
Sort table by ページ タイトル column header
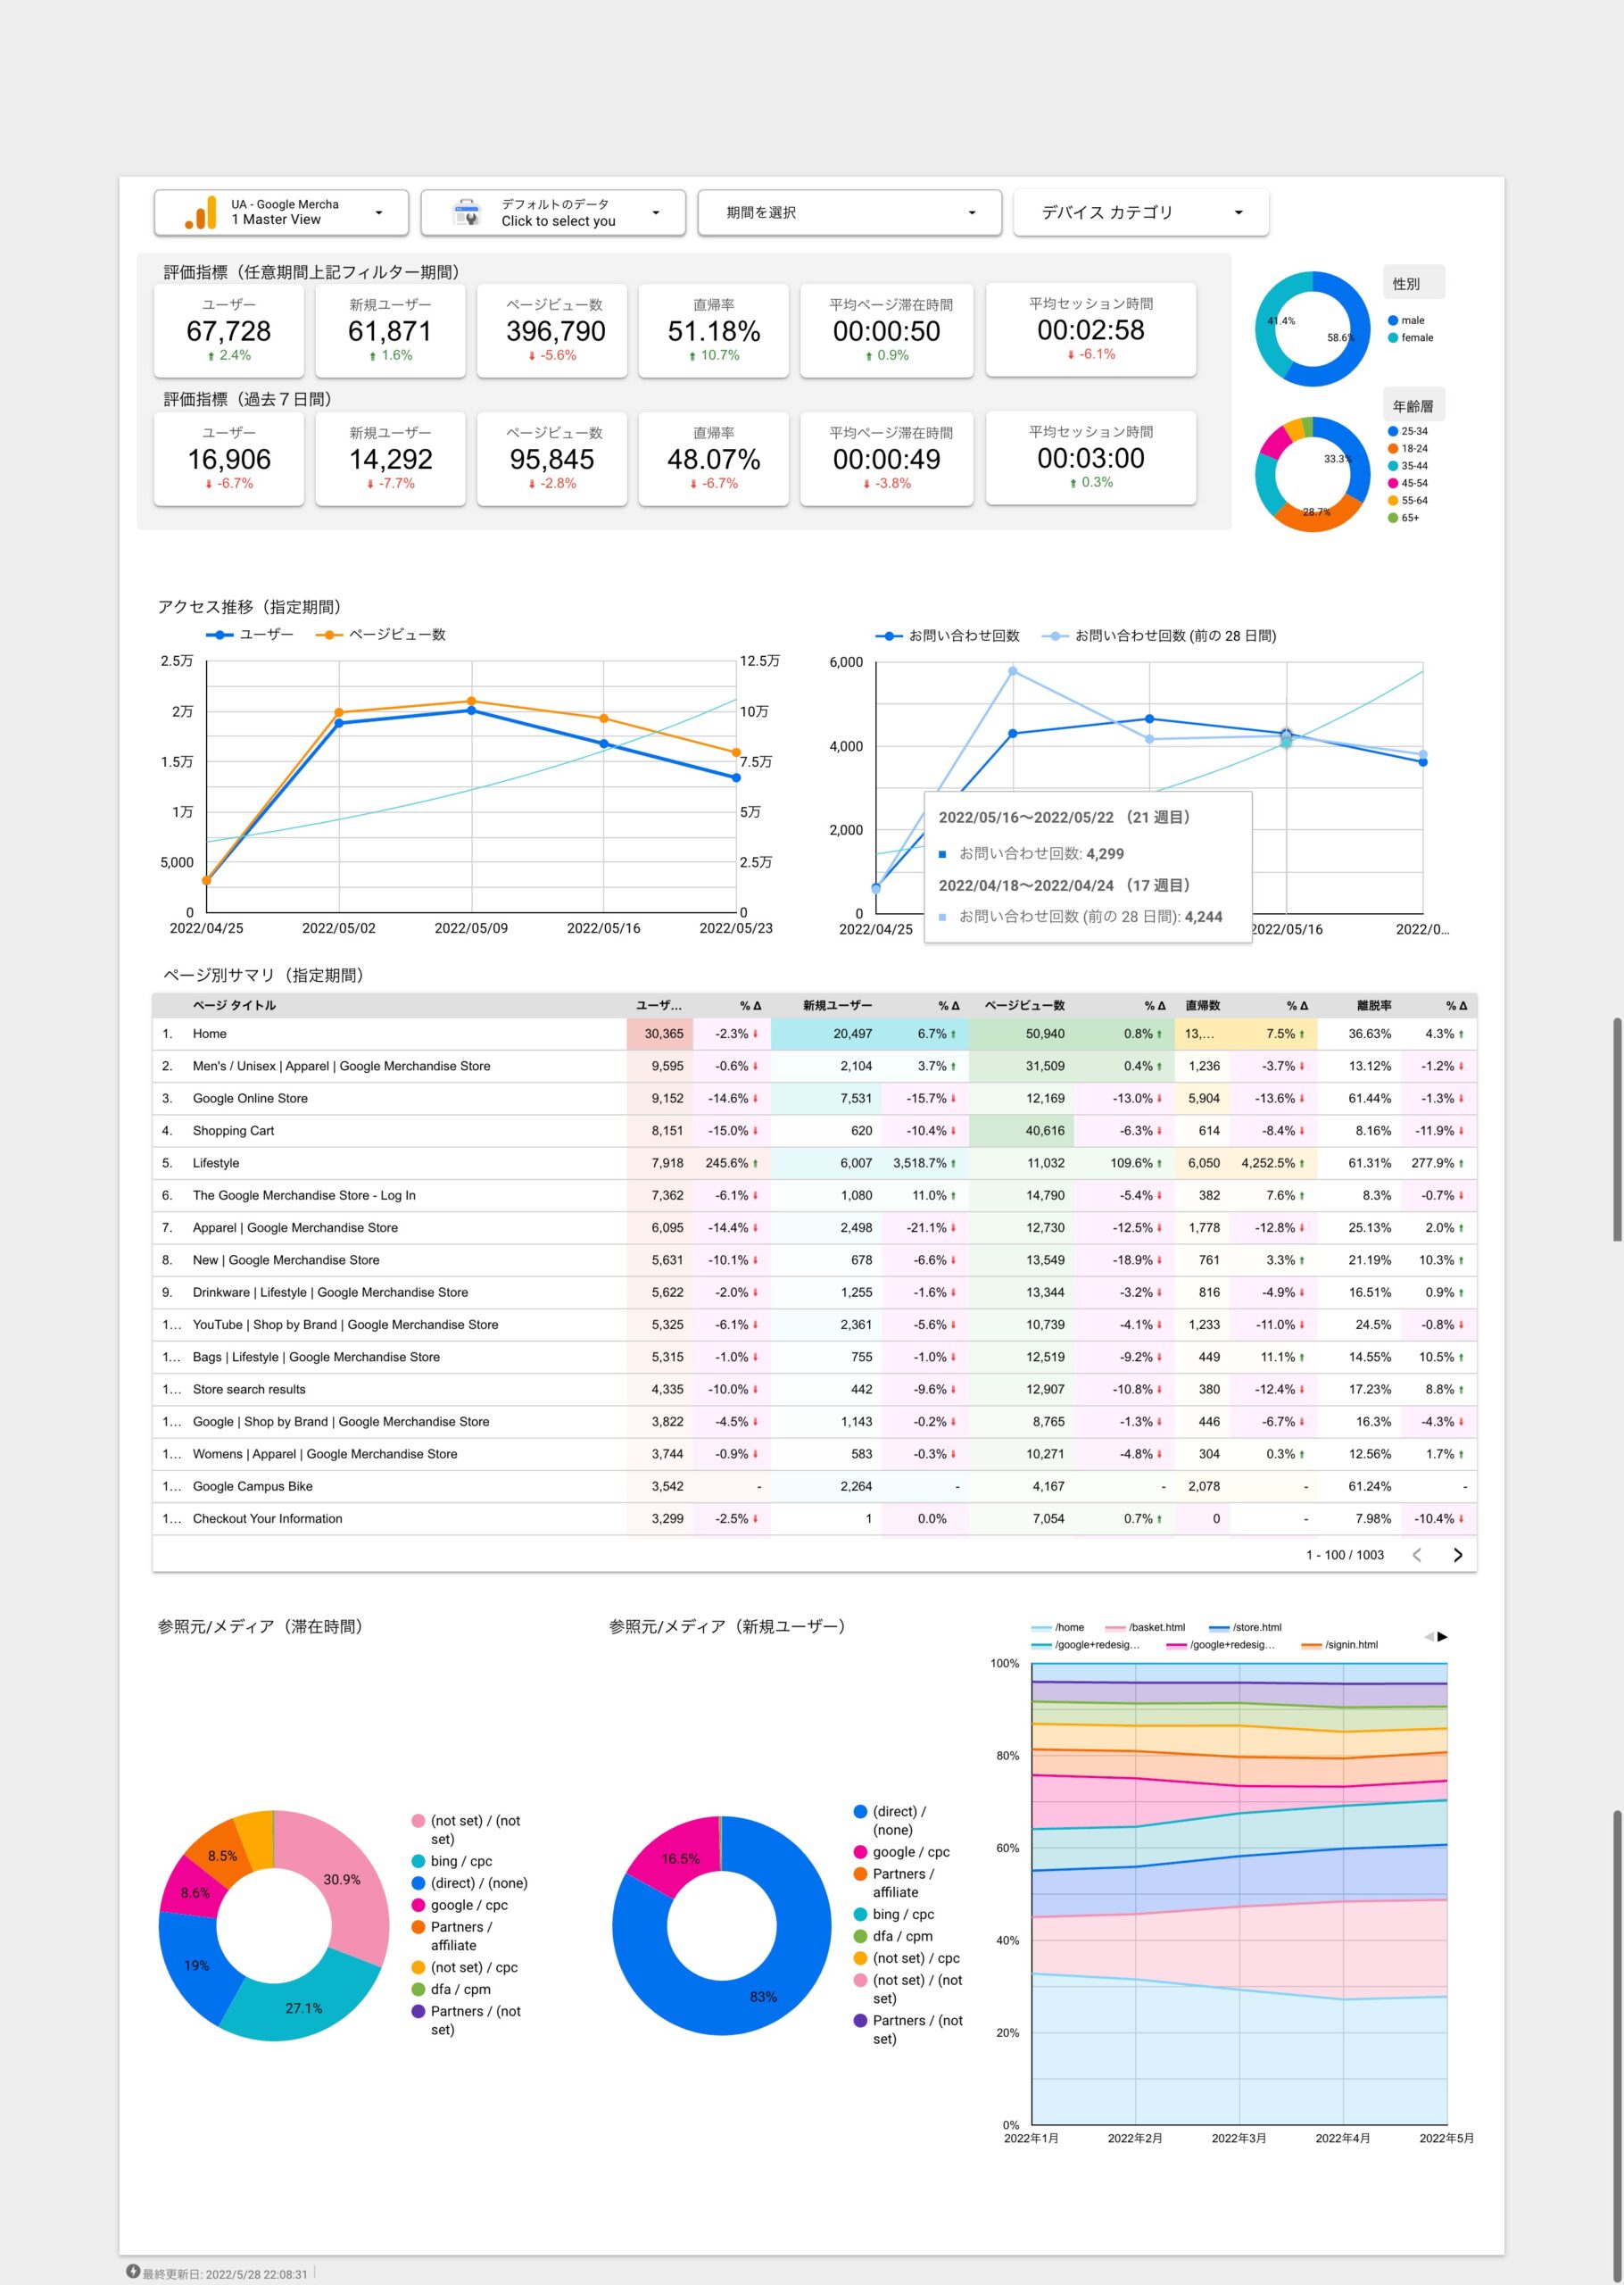coord(234,1005)
